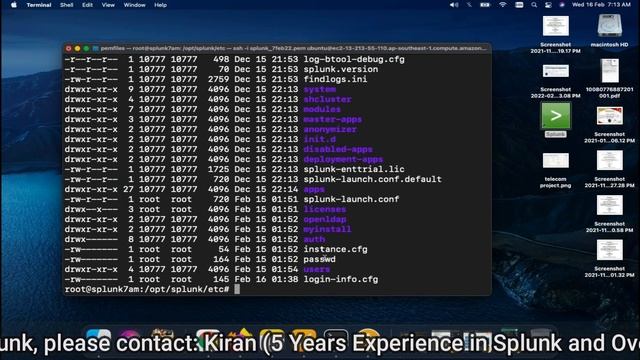
Task: Click the volume icon in menu bar
Action: click(x=453, y=5)
